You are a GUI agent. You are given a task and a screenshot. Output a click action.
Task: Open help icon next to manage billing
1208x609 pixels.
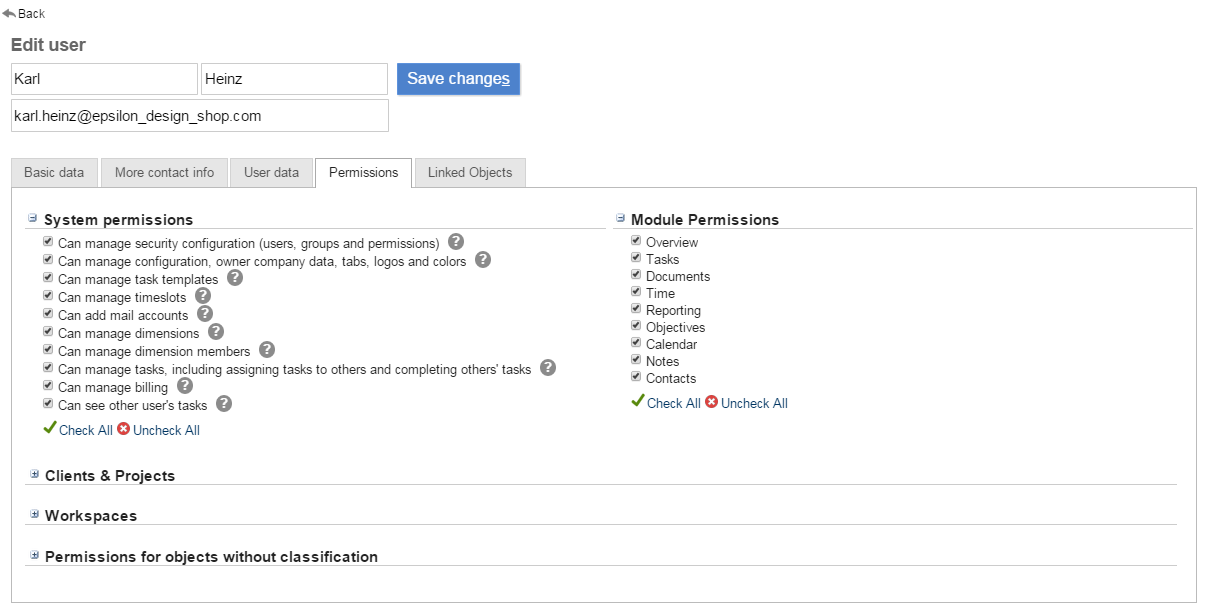185,386
